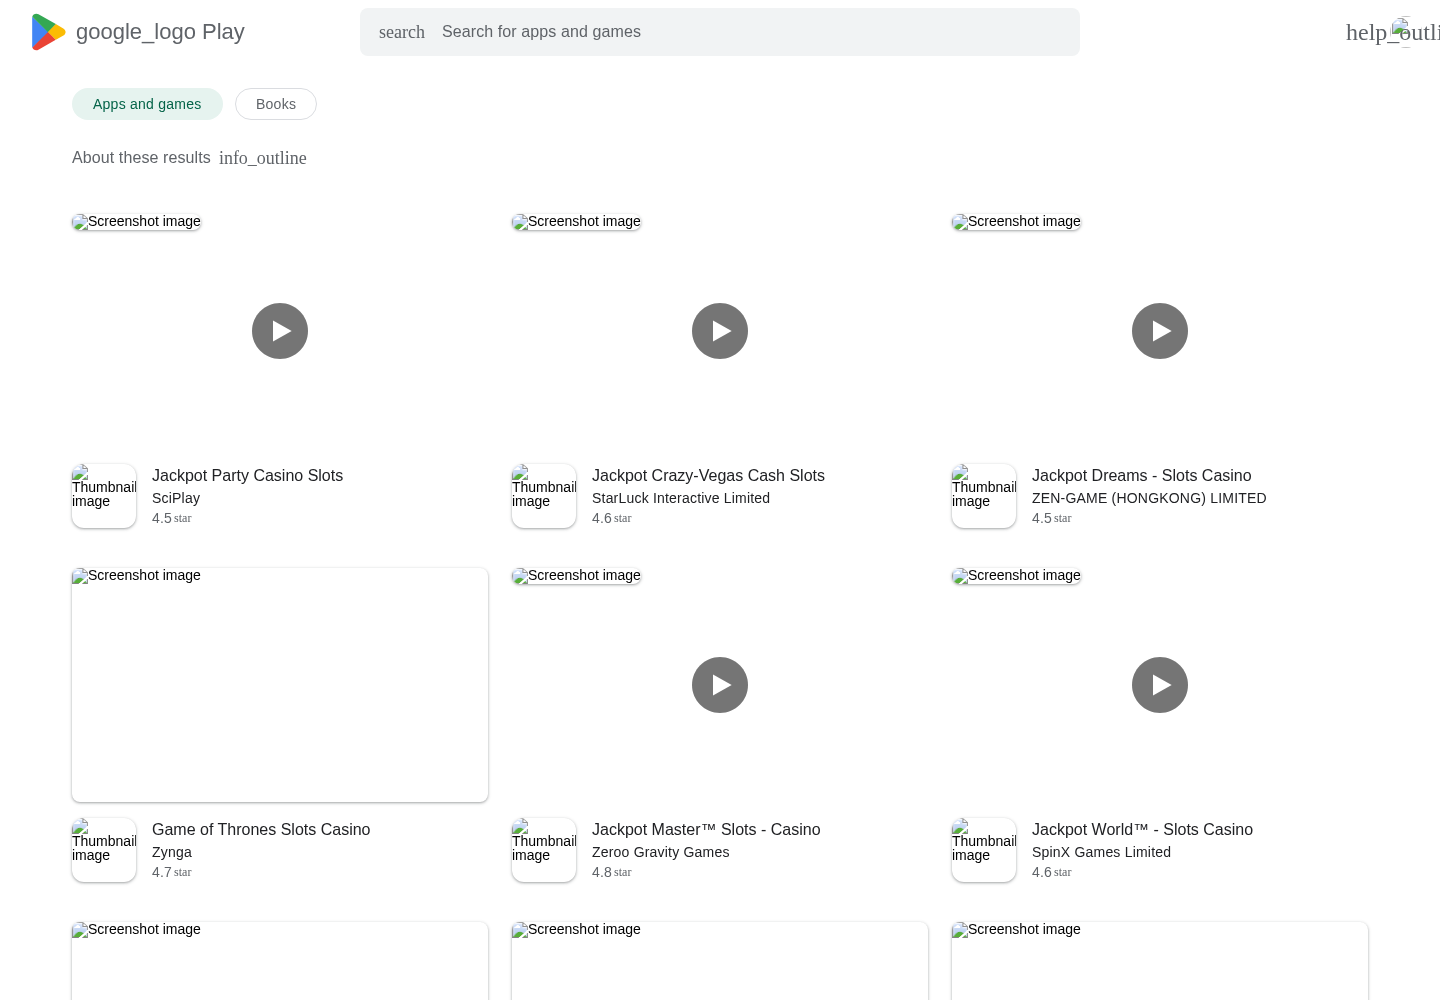Open Game of Thrones Slots Casino thumbnail icon

104,850
